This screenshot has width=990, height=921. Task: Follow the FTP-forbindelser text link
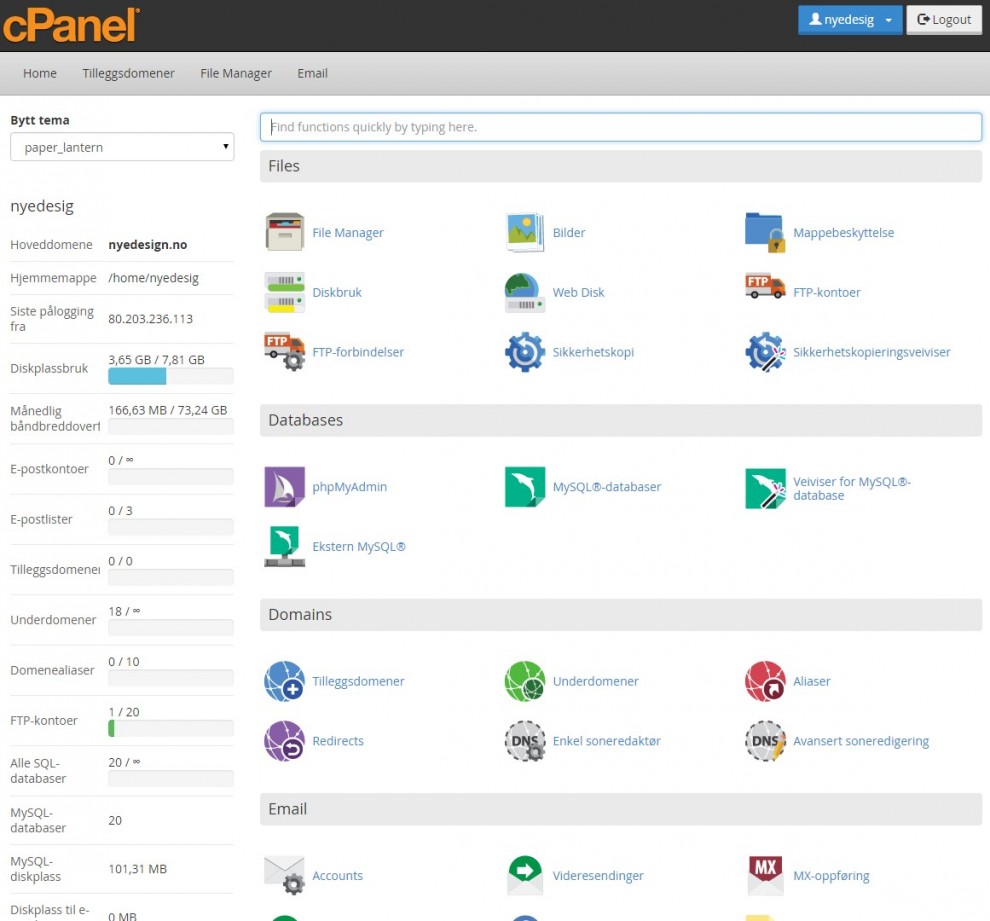click(x=358, y=352)
